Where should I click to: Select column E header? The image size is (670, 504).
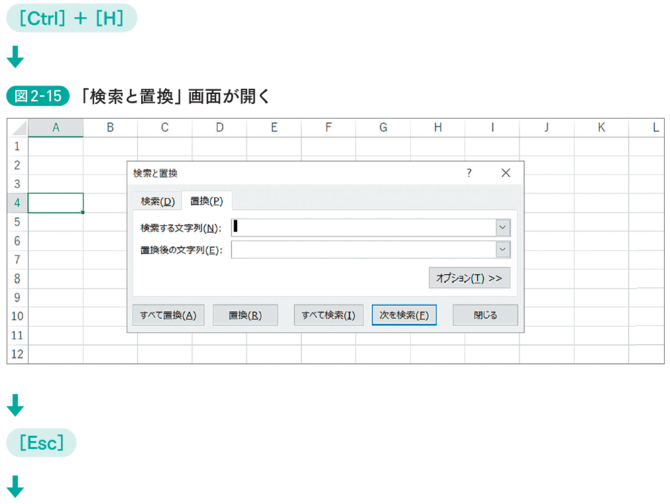click(274, 128)
